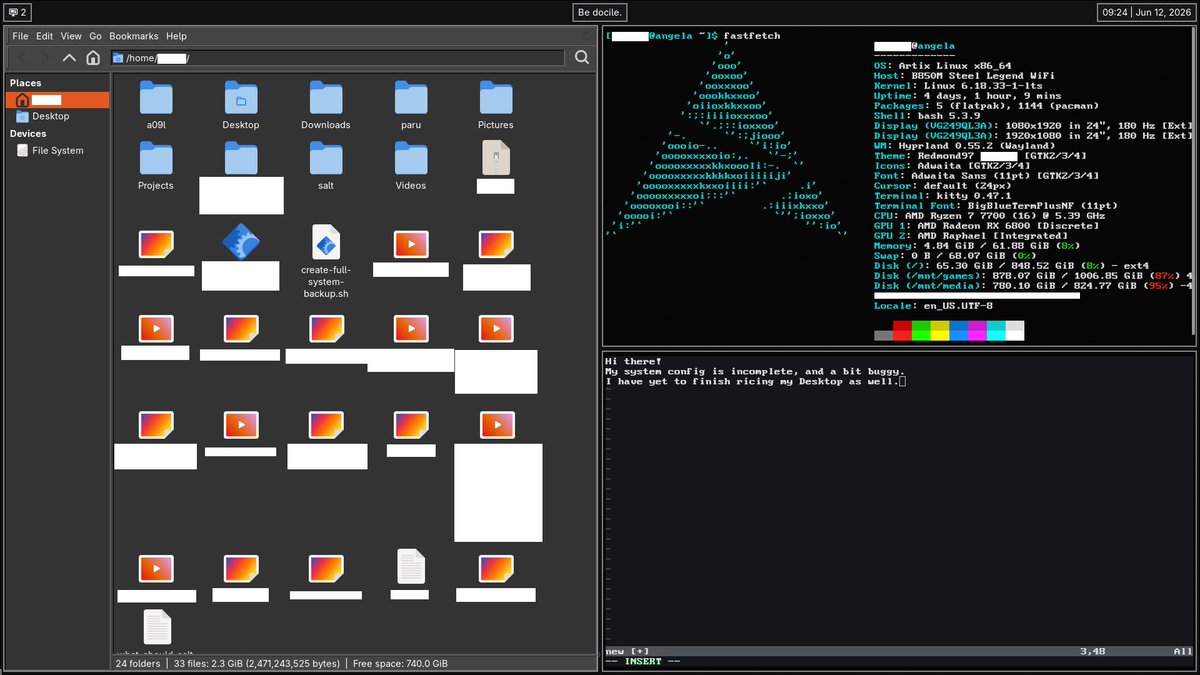
Task: Click workspace 2 indicator in top bar
Action: point(17,12)
